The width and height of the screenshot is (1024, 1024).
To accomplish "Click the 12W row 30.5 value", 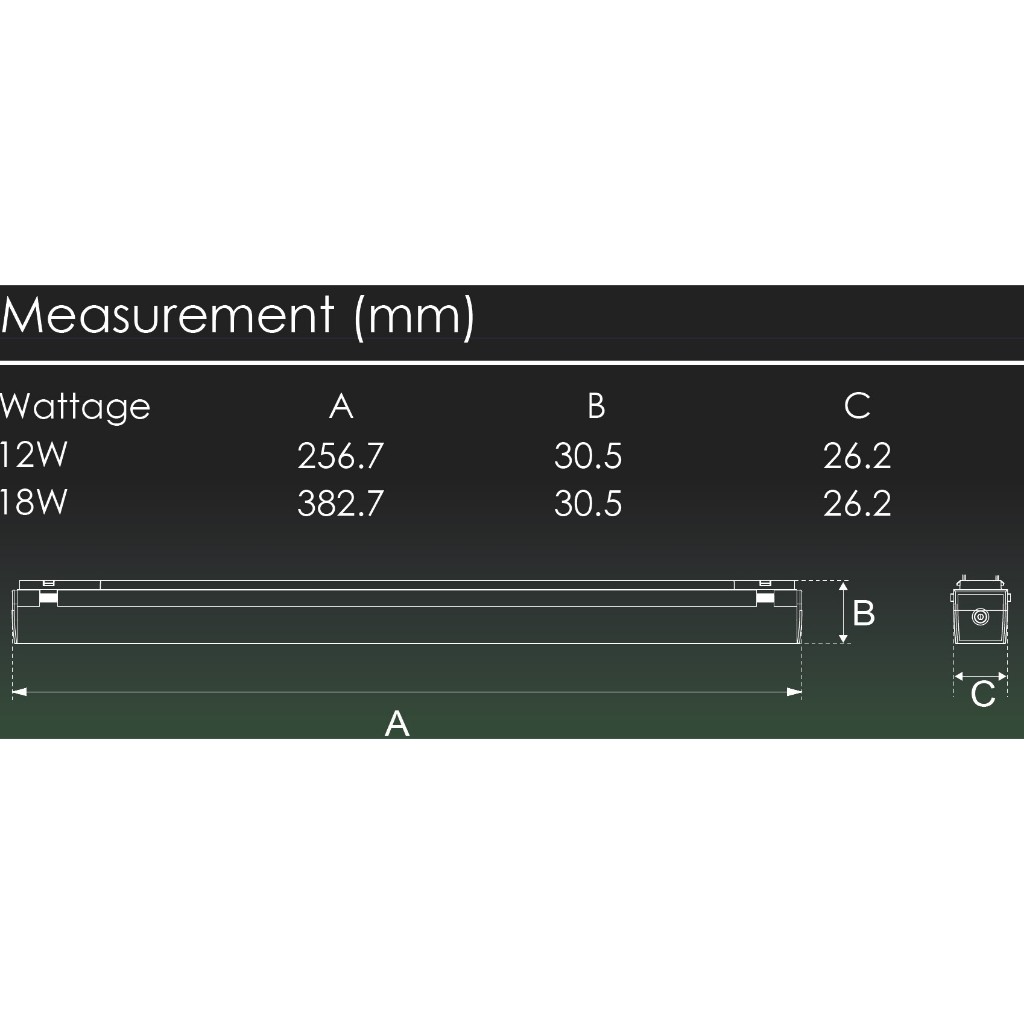I will pyautogui.click(x=588, y=456).
